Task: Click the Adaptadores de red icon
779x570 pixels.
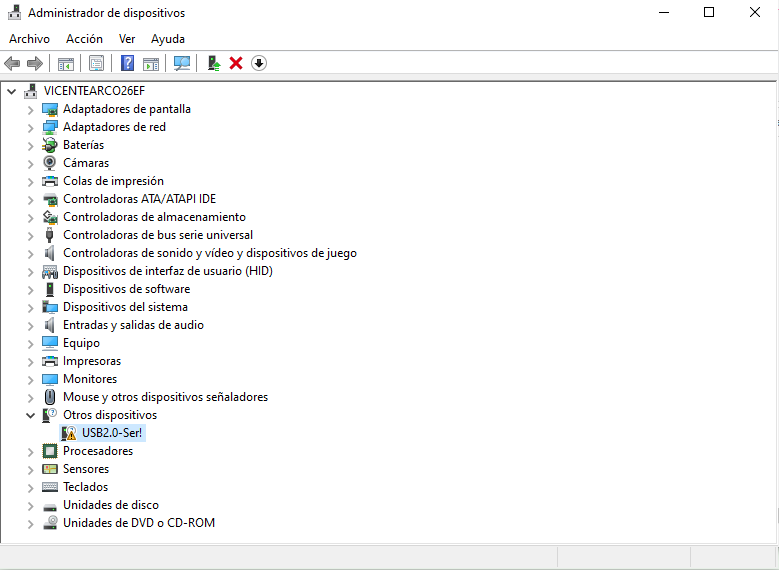Action: (x=50, y=127)
